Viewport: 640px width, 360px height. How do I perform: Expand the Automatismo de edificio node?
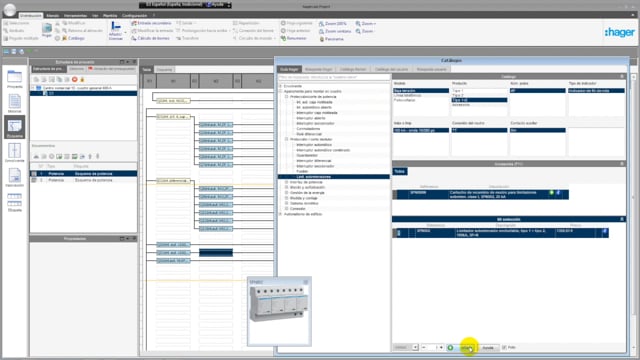[x=280, y=214]
